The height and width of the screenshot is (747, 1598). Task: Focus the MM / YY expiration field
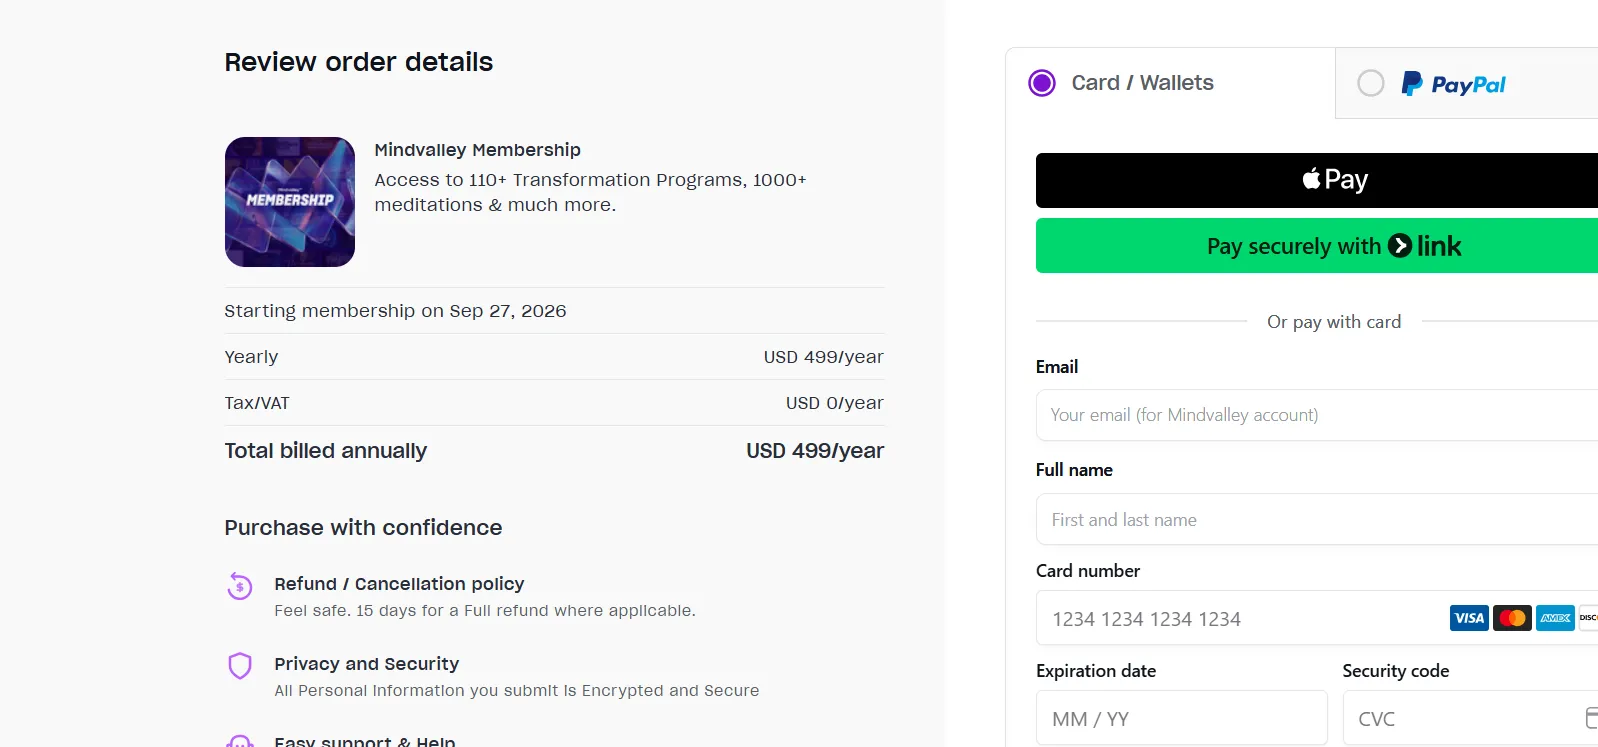pyautogui.click(x=1182, y=718)
